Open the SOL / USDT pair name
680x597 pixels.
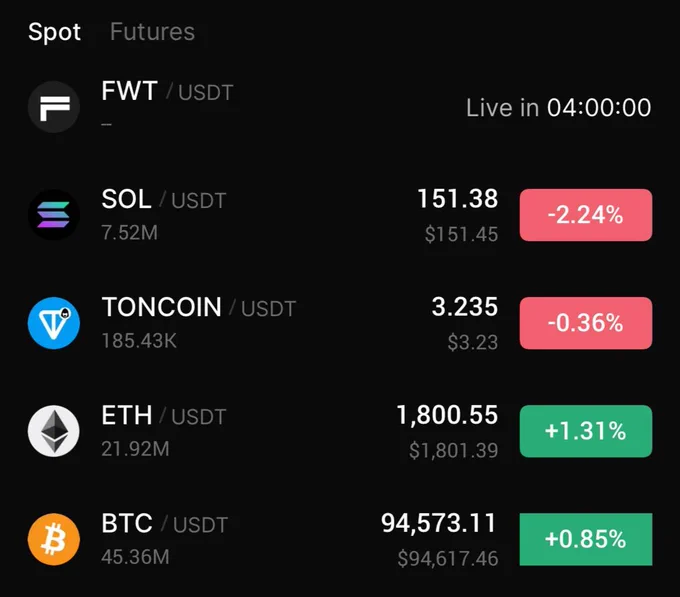164,199
